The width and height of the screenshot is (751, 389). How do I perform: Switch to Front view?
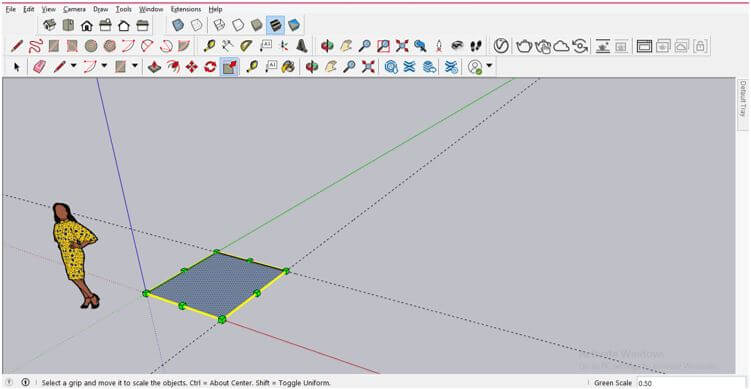[x=87, y=25]
